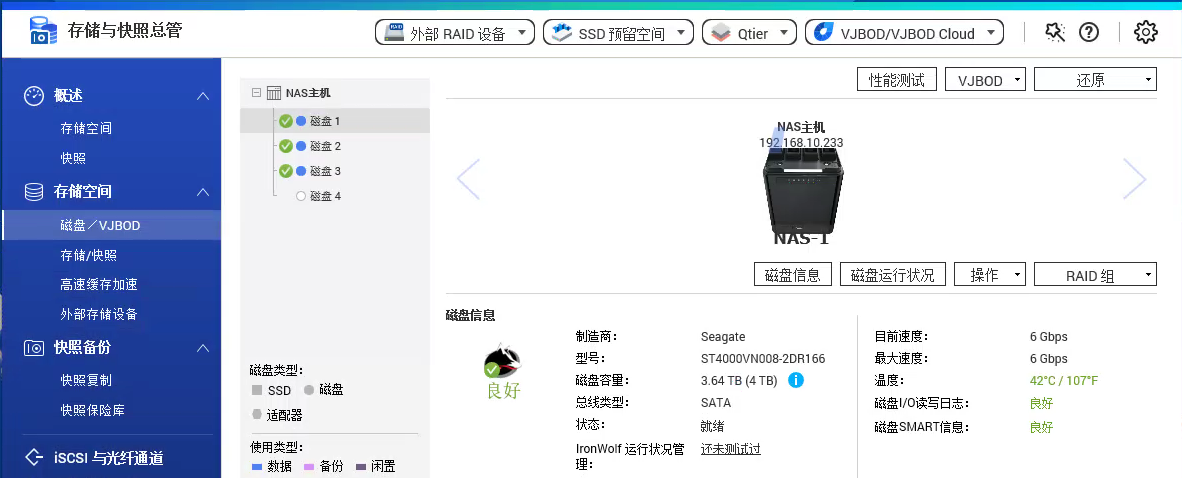Click the 性能测试 button

[897, 80]
